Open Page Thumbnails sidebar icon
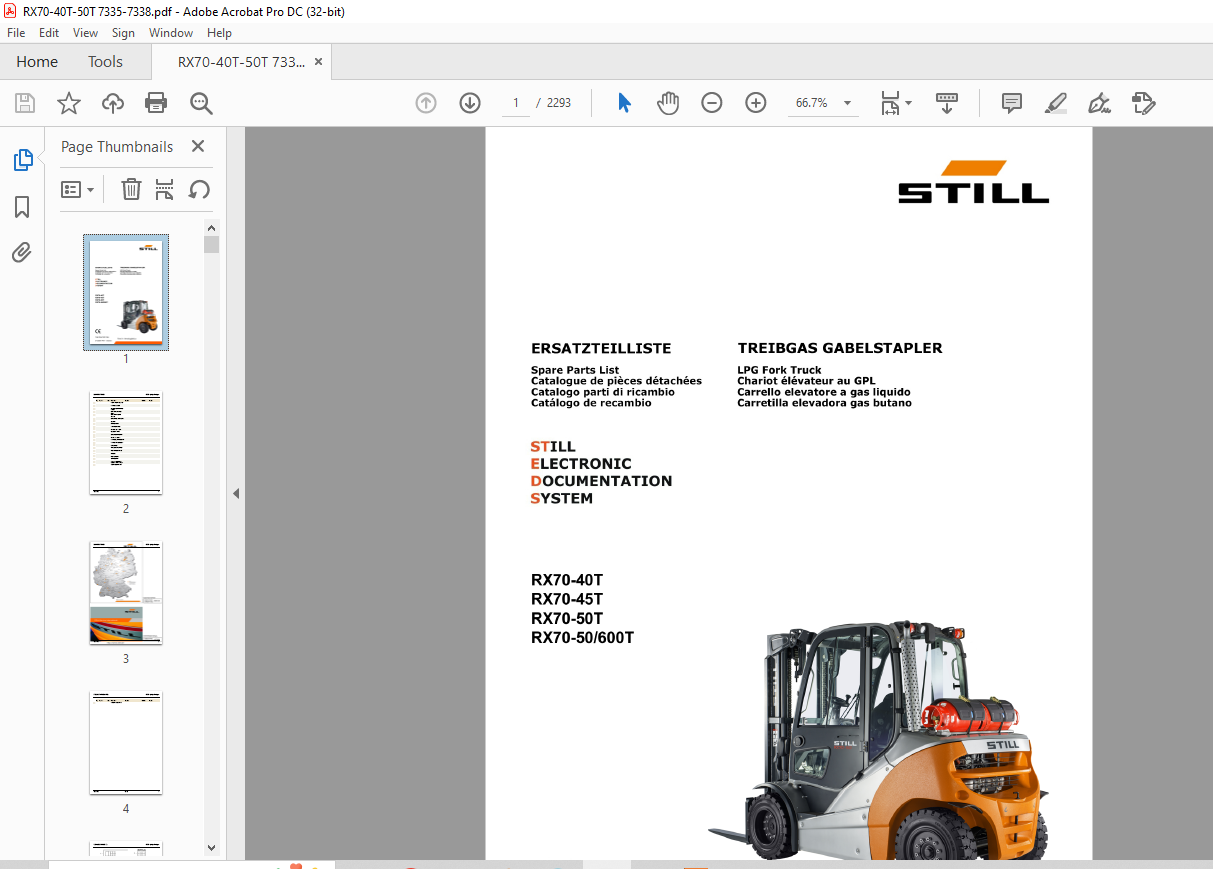 pyautogui.click(x=22, y=160)
